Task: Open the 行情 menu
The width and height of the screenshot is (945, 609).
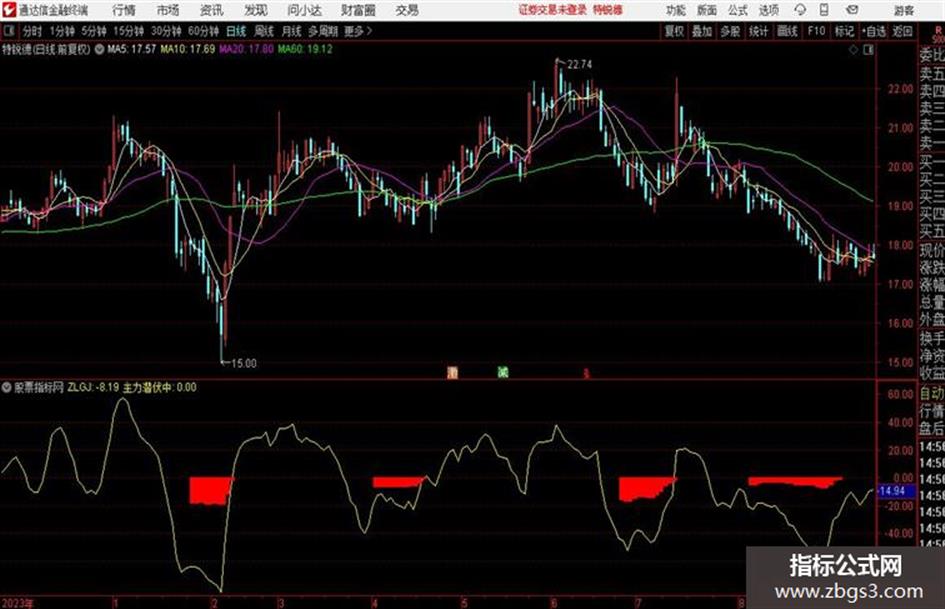Action: coord(124,10)
